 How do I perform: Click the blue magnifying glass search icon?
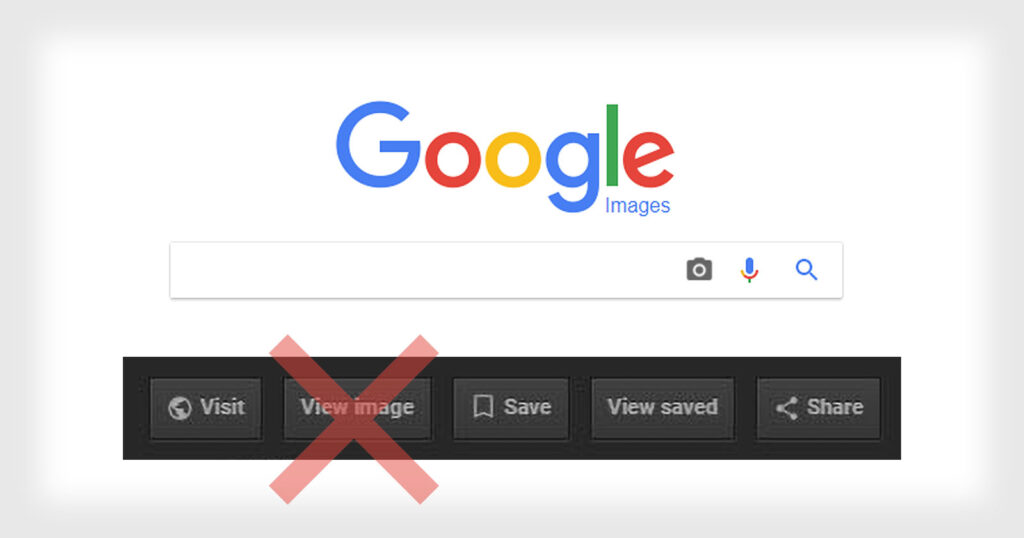coord(807,270)
